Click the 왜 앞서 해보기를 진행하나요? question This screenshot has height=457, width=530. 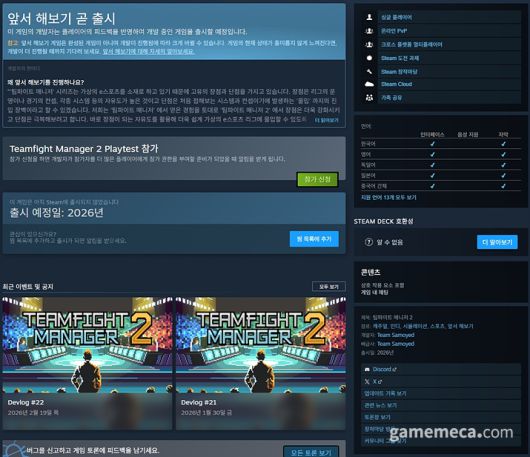click(46, 82)
